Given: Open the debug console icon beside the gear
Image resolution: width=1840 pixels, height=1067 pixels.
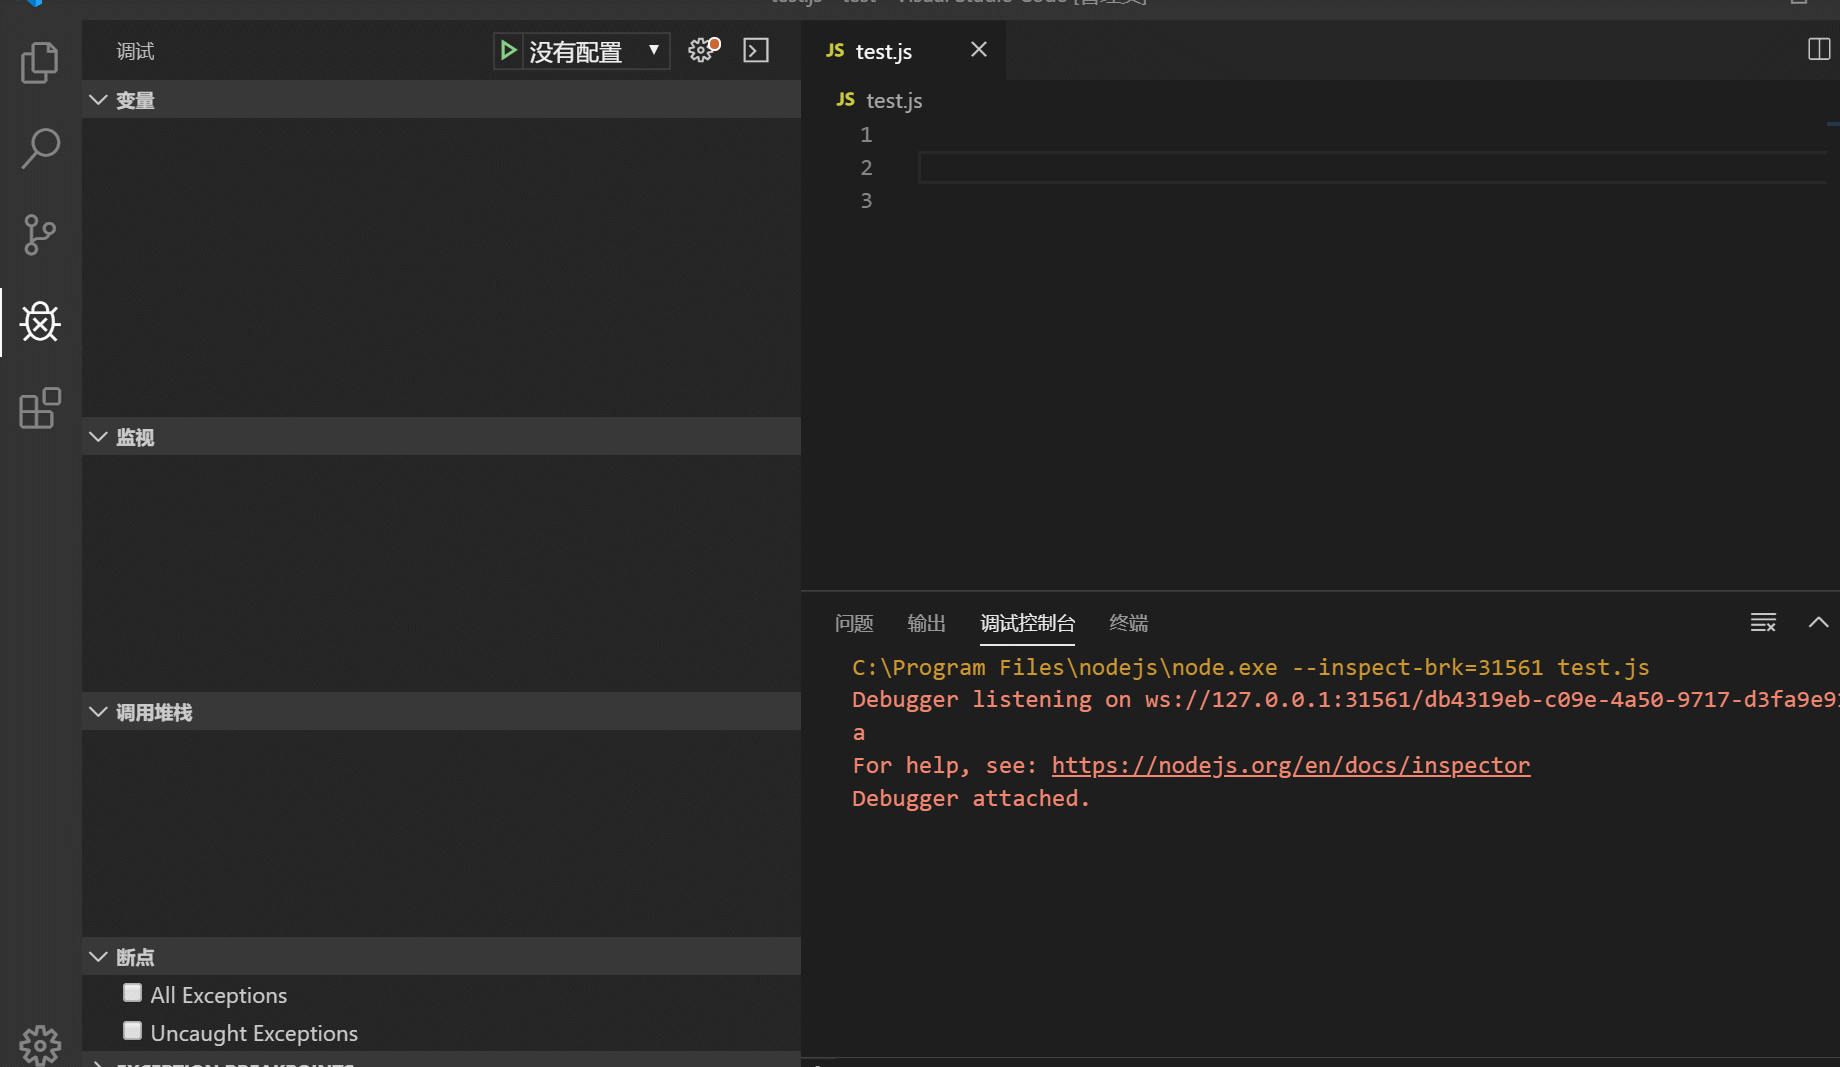Looking at the screenshot, I should tap(755, 50).
